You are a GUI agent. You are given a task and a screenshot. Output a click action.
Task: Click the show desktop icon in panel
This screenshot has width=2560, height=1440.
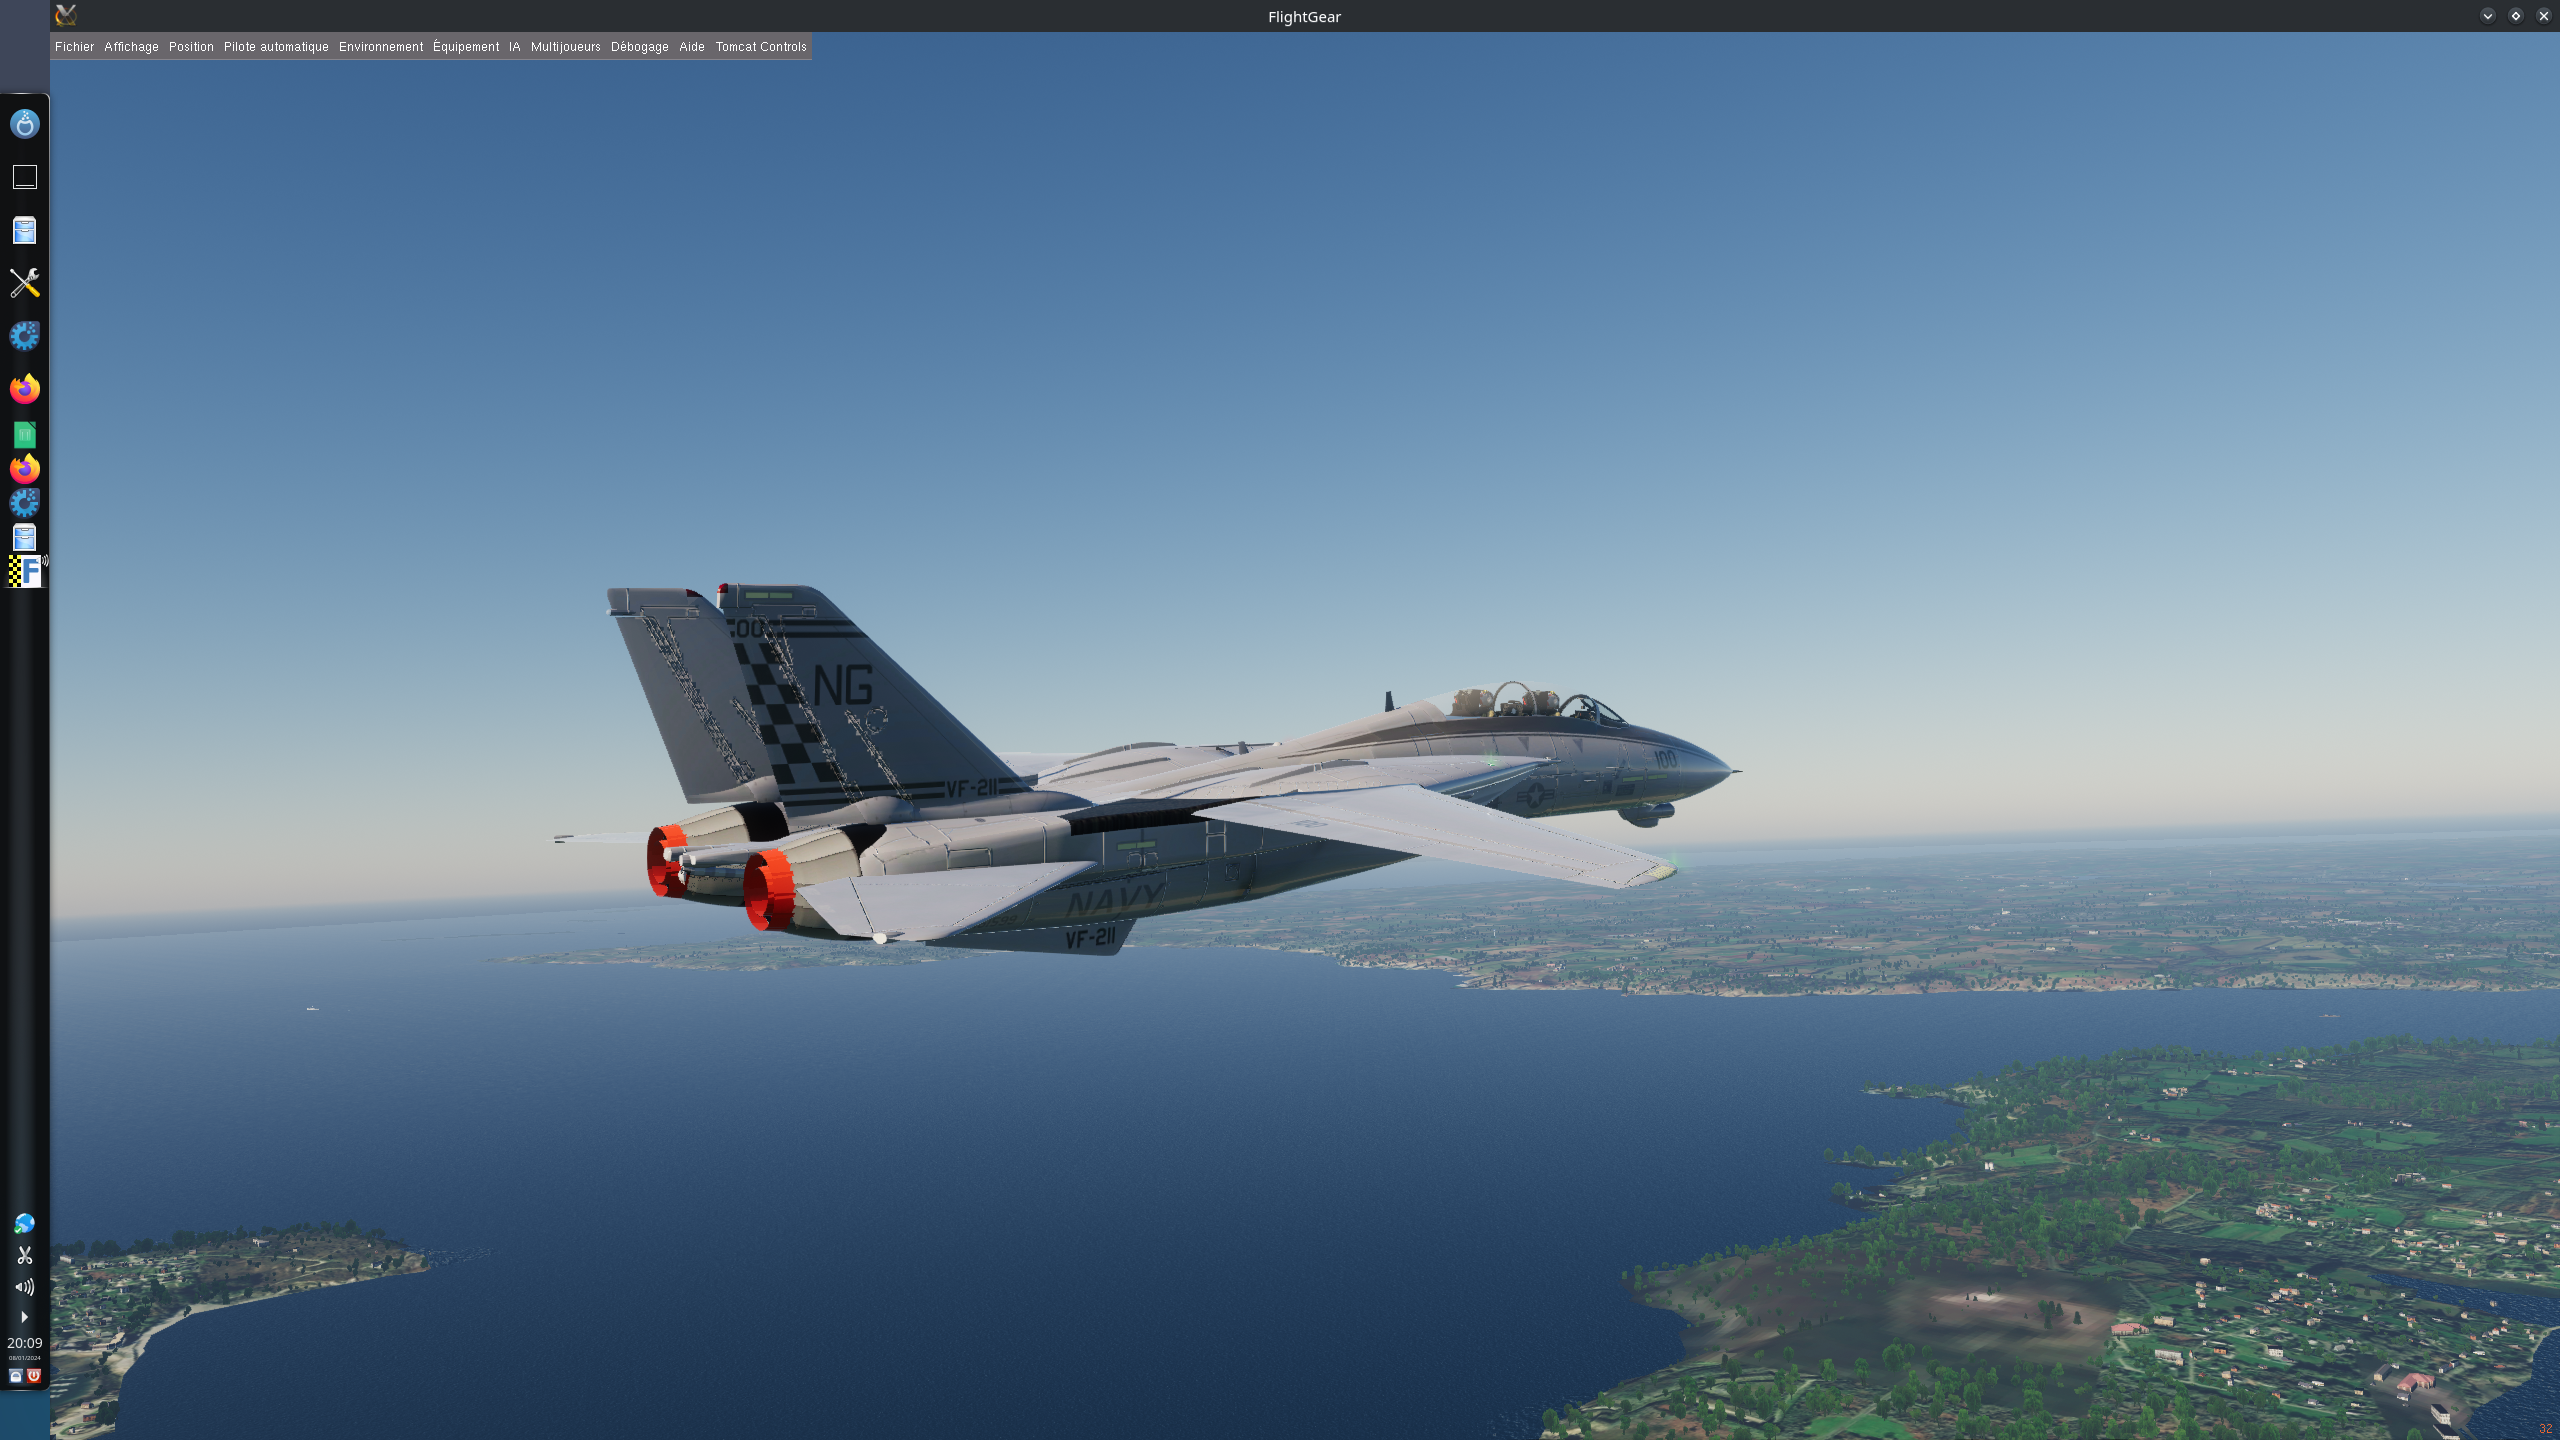pos(24,177)
